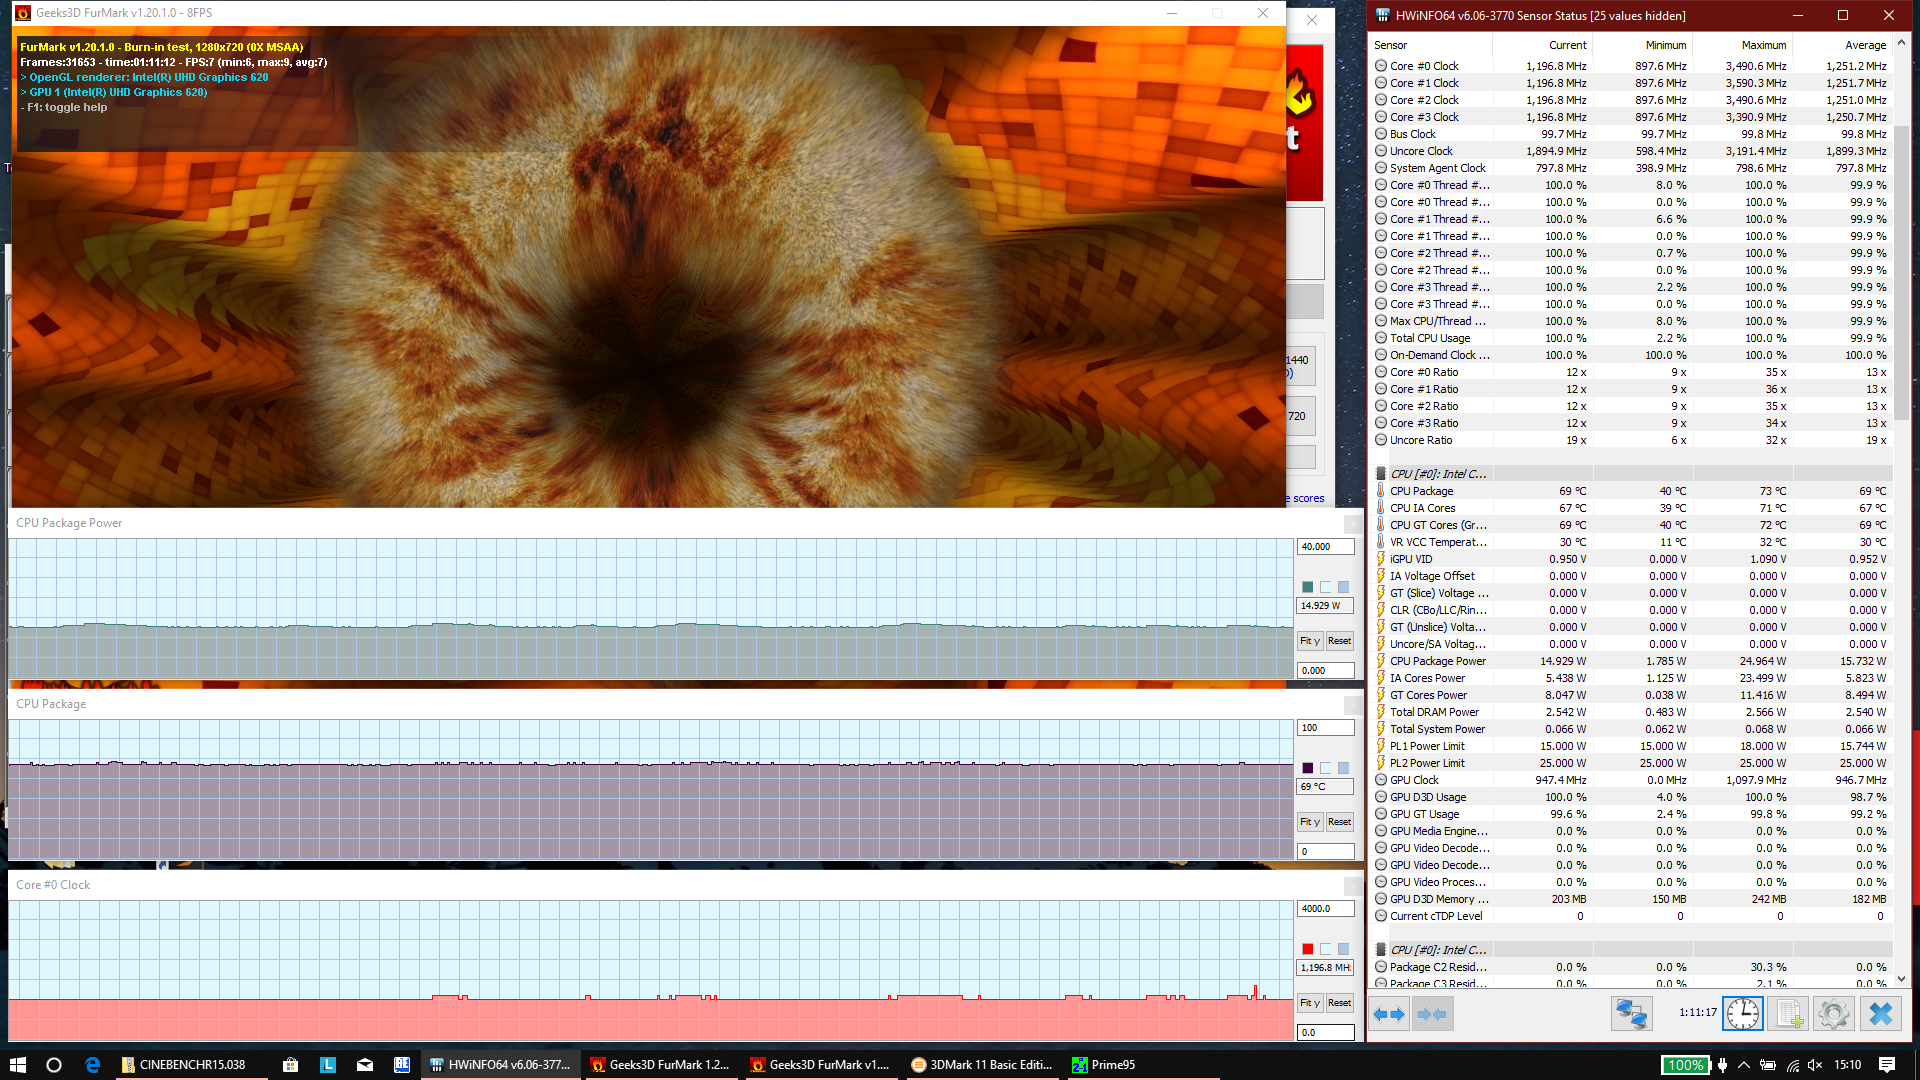
Task: Open Prime95 from the taskbar
Action: pos(1103,1065)
